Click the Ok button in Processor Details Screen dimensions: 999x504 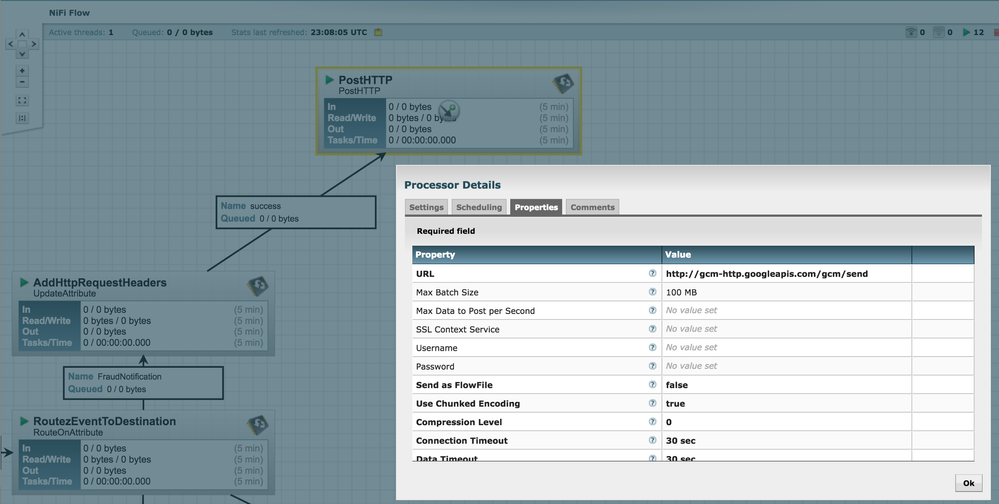(968, 483)
